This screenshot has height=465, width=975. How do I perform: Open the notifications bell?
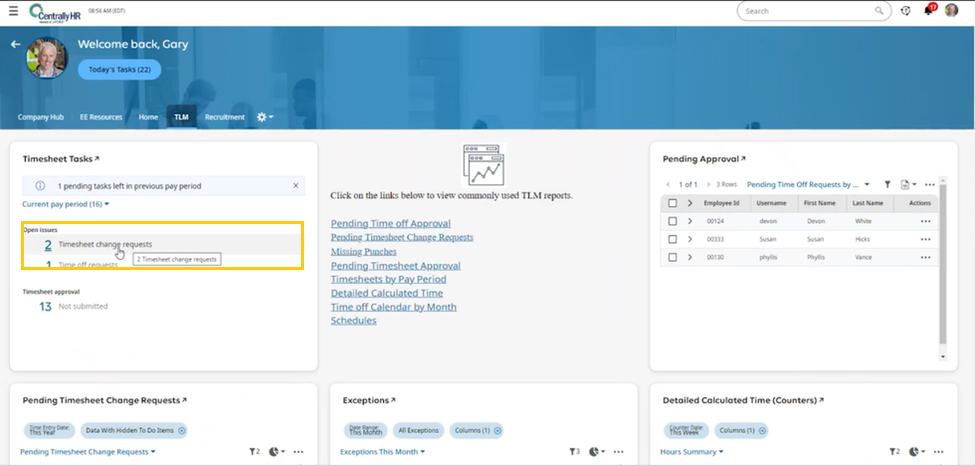coord(928,11)
